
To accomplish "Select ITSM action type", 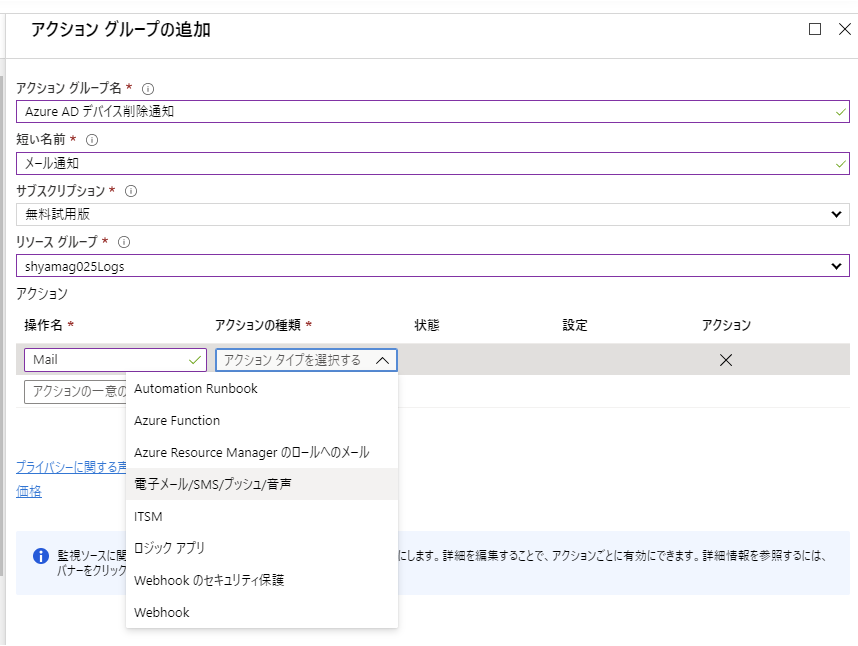I will point(262,516).
